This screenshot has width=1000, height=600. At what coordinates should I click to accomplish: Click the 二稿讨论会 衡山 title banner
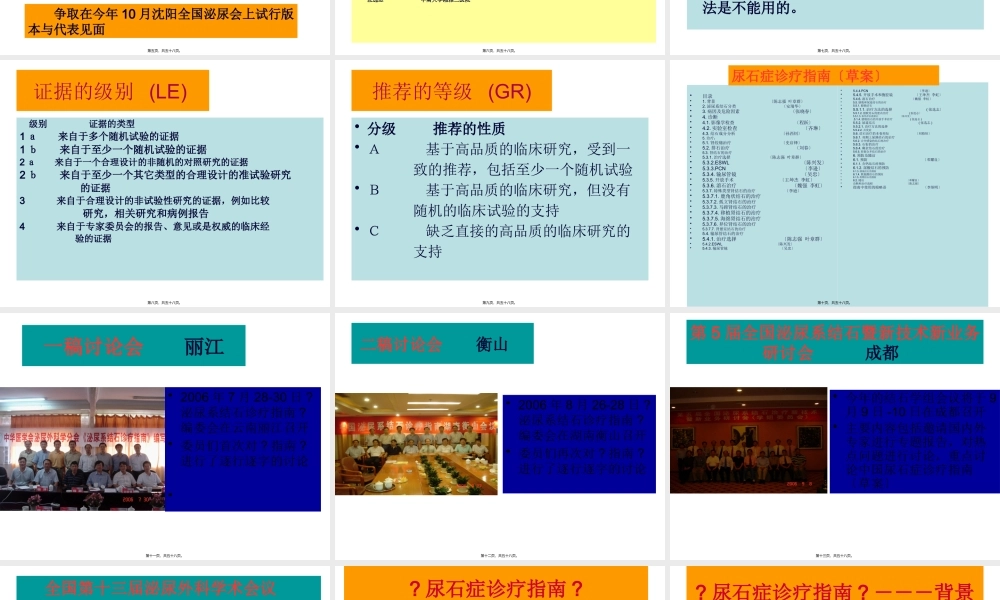click(442, 343)
